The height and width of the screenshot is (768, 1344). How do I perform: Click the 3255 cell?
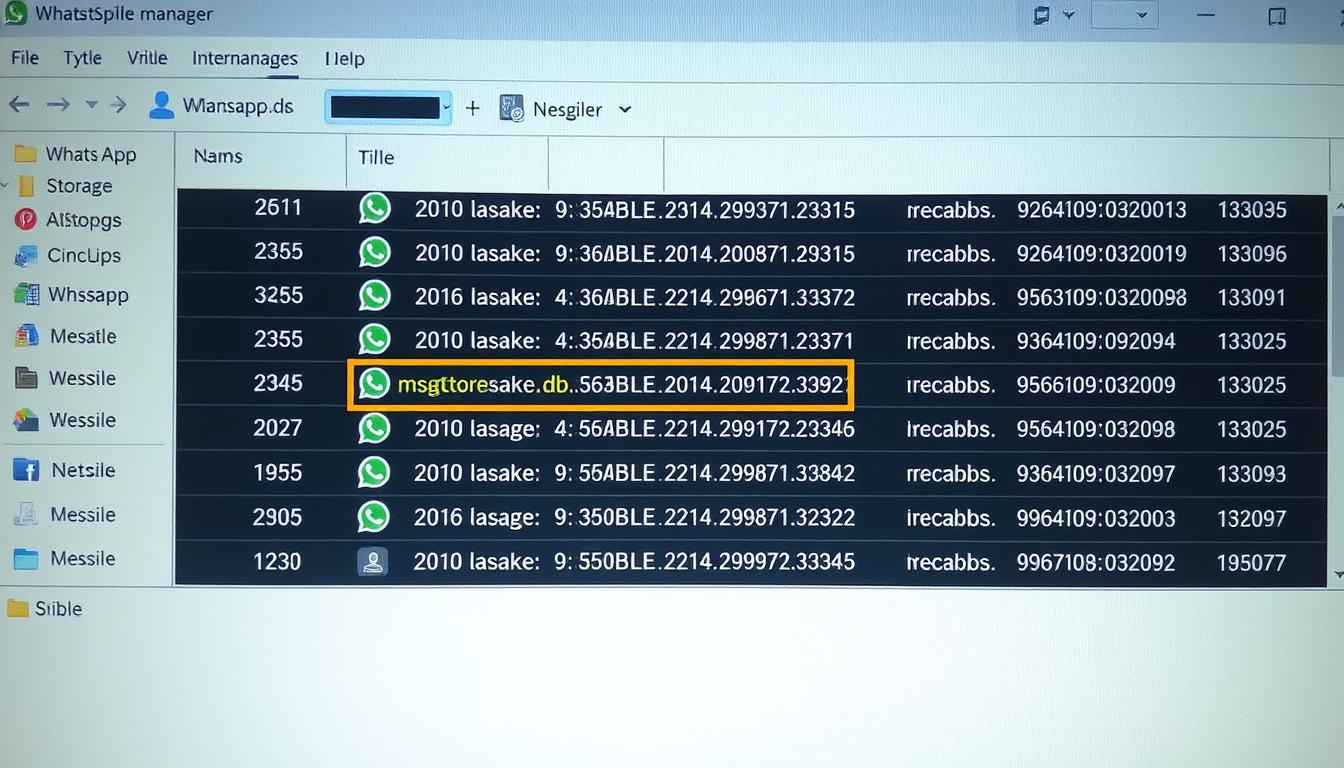point(278,296)
